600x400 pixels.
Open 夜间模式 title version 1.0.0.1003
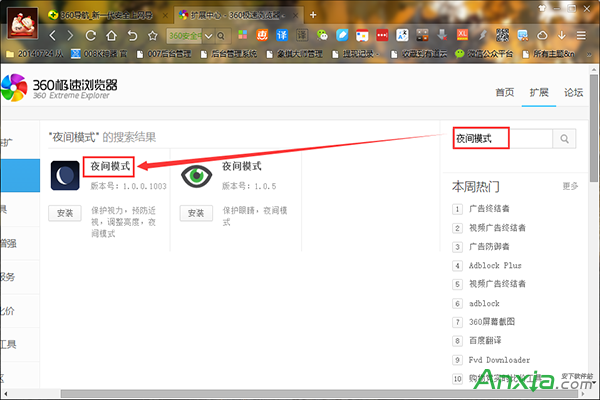click(x=110, y=167)
